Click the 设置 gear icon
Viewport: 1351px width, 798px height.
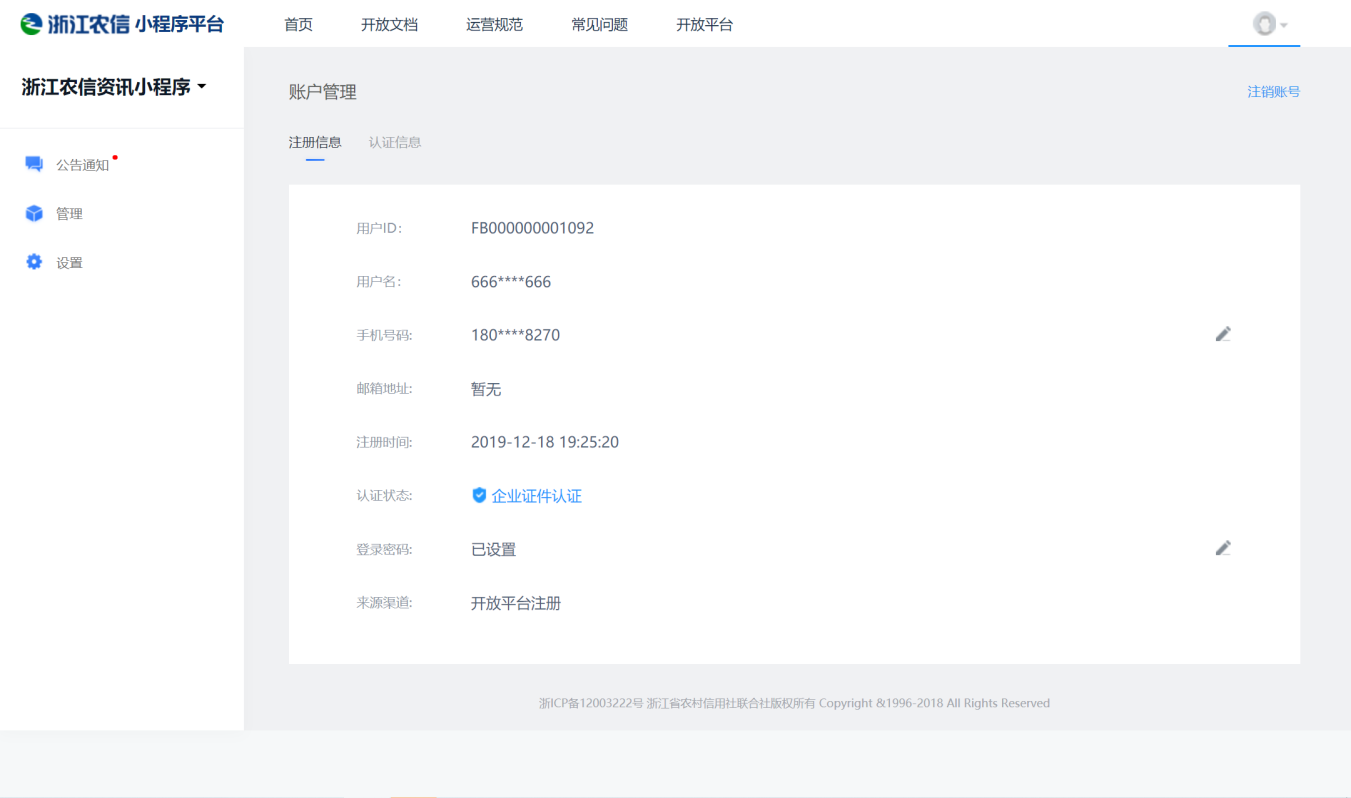[34, 262]
